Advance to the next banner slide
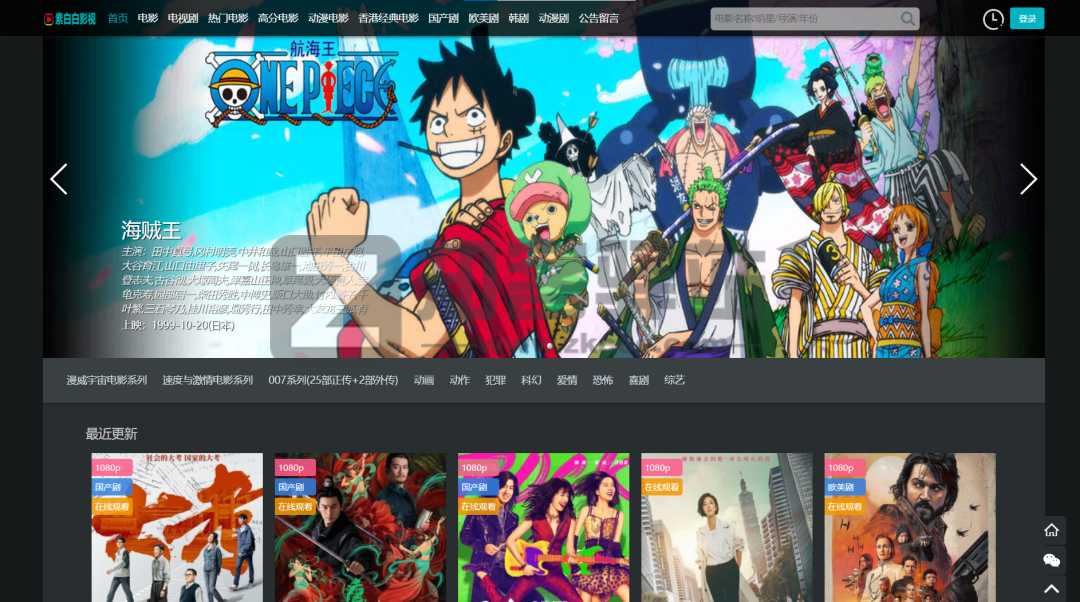 (x=1027, y=179)
